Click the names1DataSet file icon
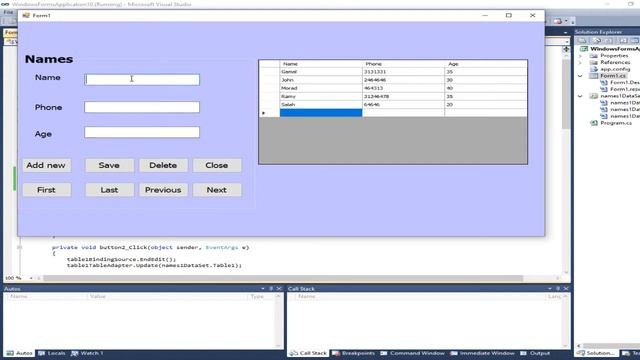This screenshot has width=640, height=360. [594, 96]
